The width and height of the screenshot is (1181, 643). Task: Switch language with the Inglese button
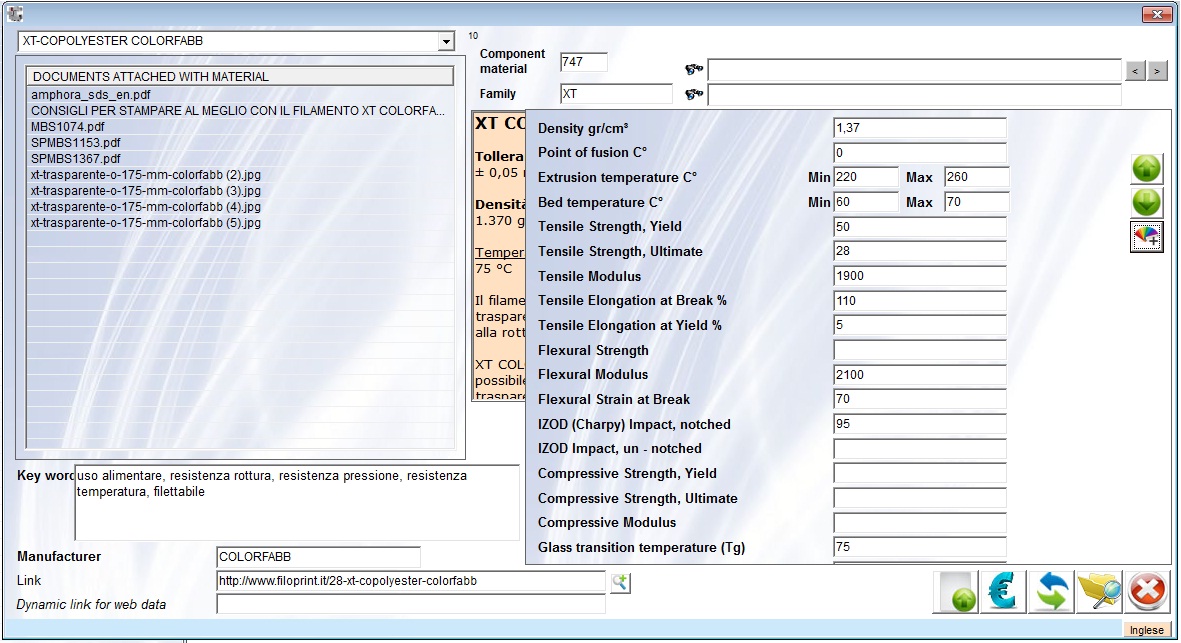[x=1146, y=630]
